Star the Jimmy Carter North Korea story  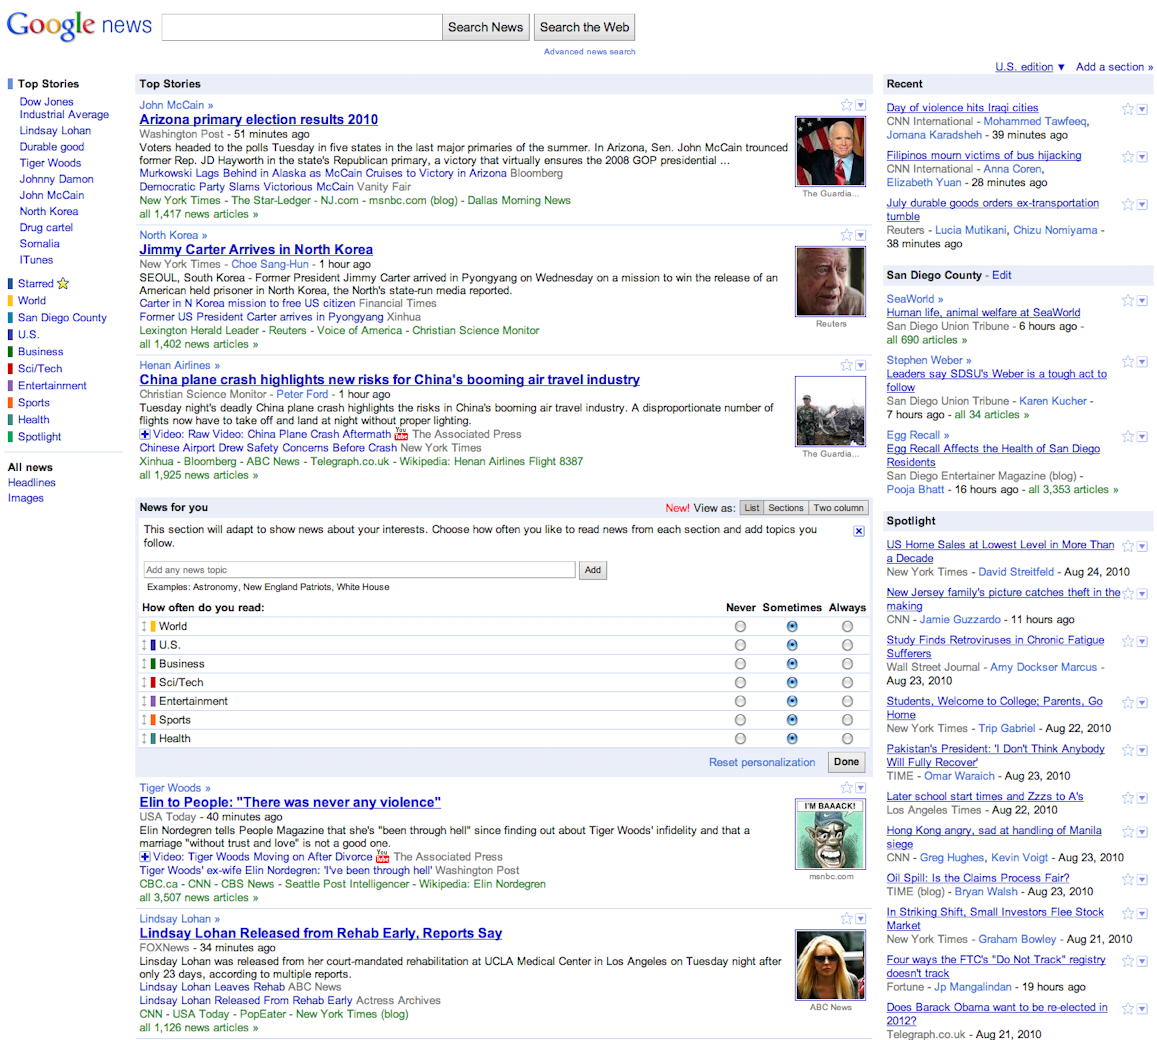tap(846, 235)
